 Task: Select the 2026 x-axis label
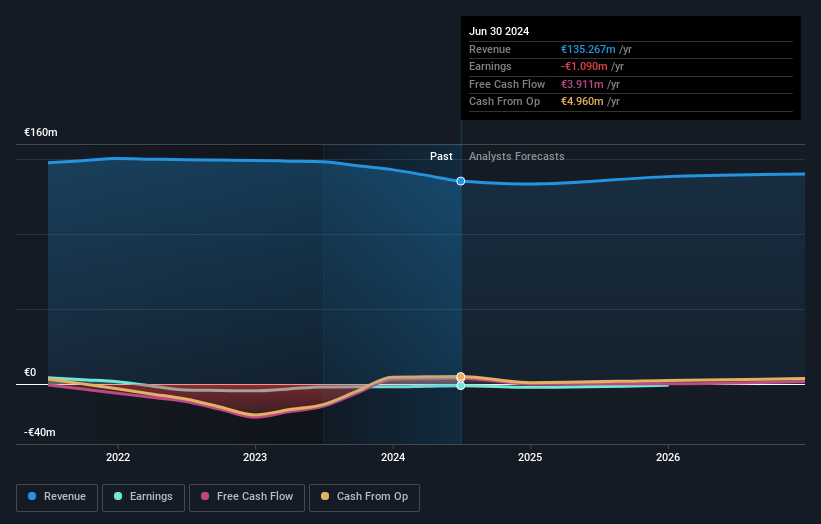coord(668,457)
